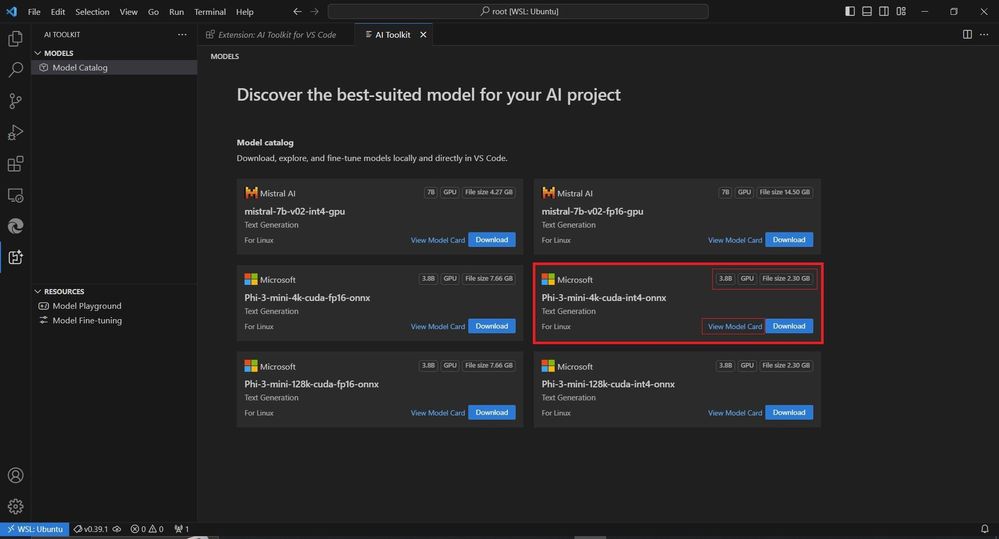Click the v0.39.1 status bar item

point(97,529)
